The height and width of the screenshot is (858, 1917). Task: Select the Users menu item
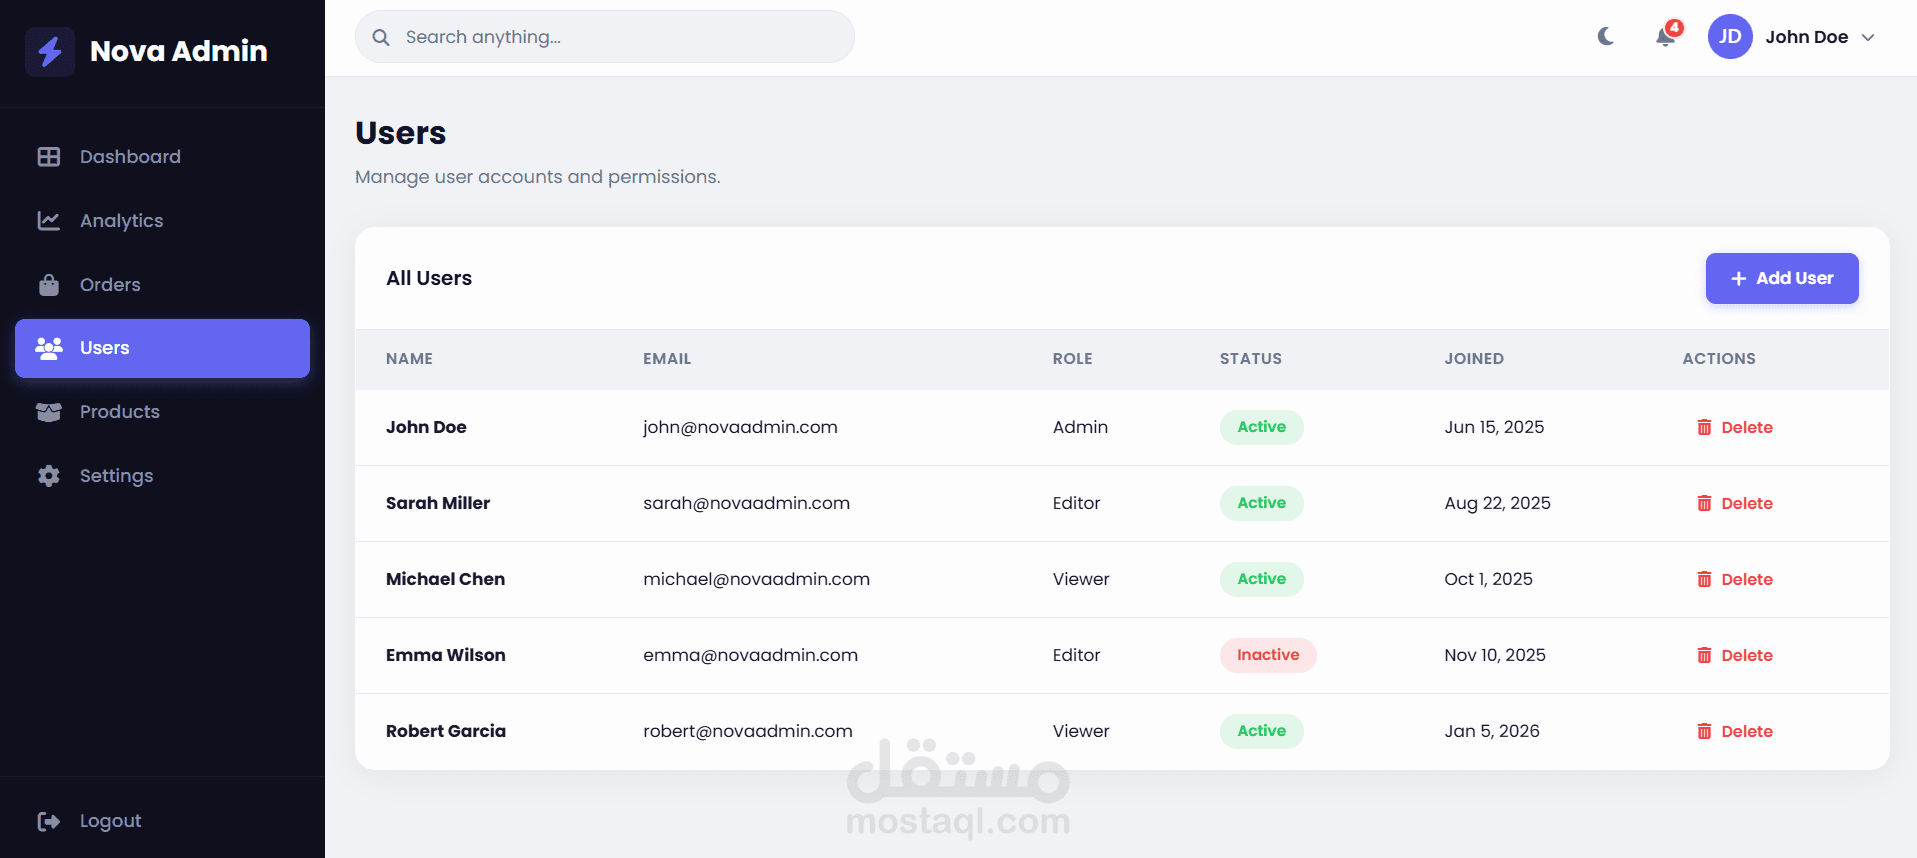pos(162,348)
